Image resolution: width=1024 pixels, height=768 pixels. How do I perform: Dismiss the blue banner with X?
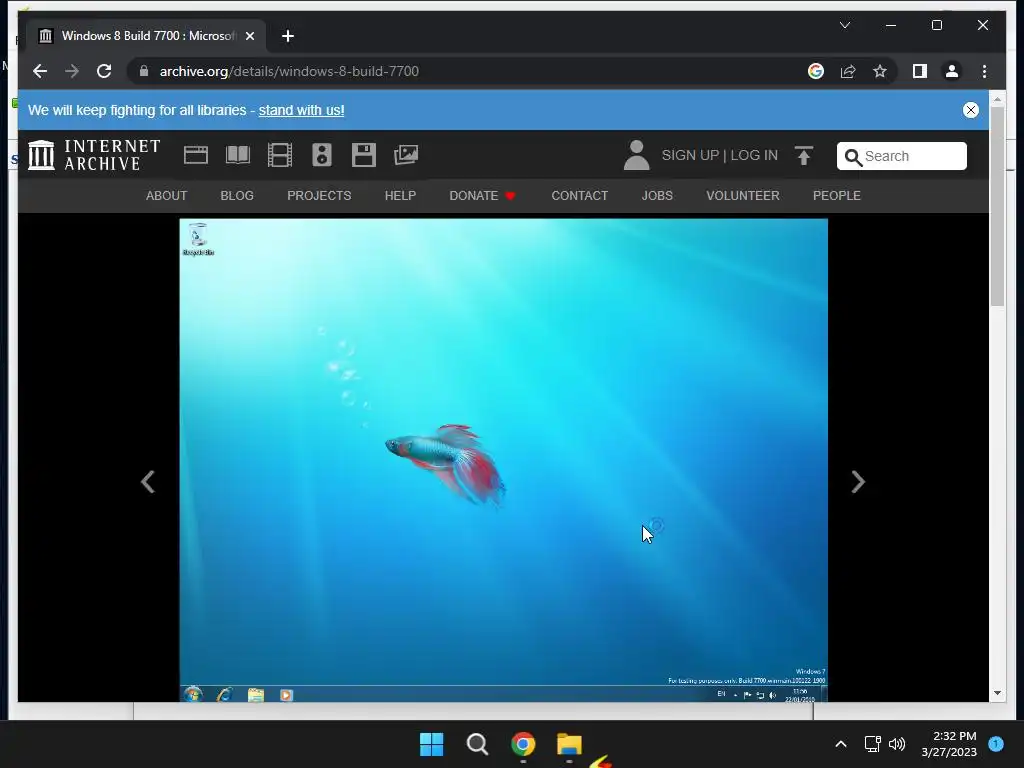coord(971,110)
